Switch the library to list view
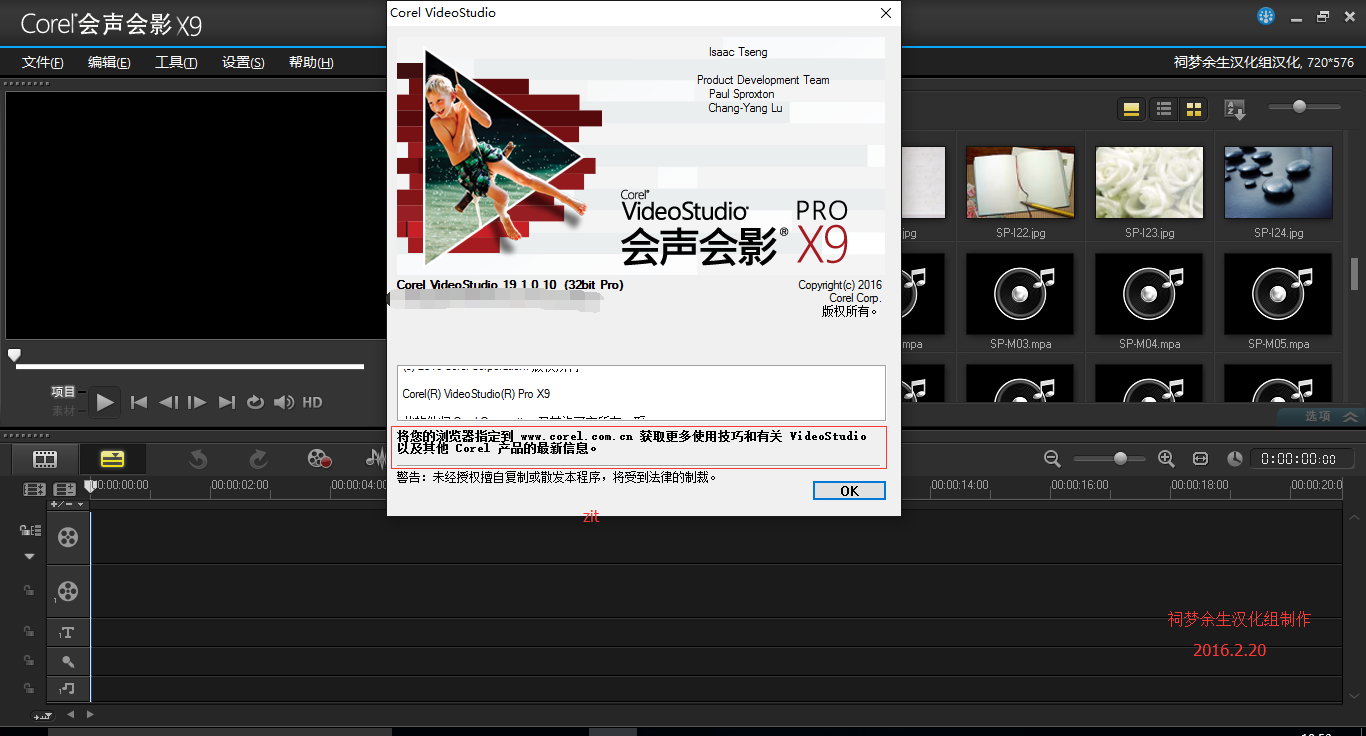Viewport: 1366px width, 736px height. (x=1163, y=109)
